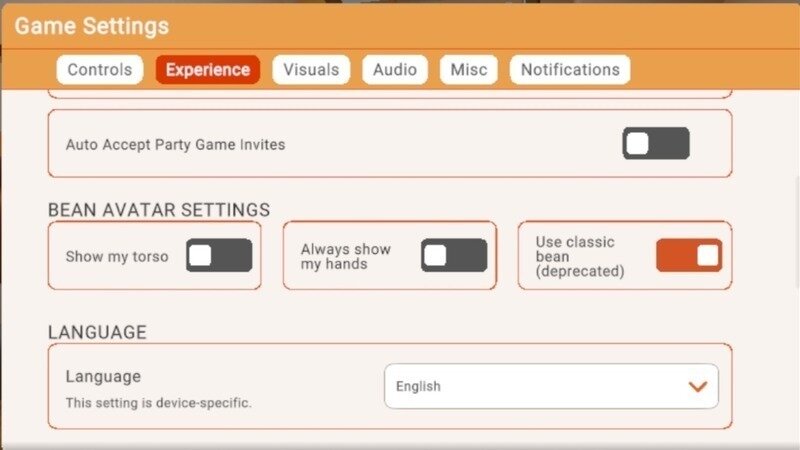Click the "This setting is device-specific" note

pos(159,403)
